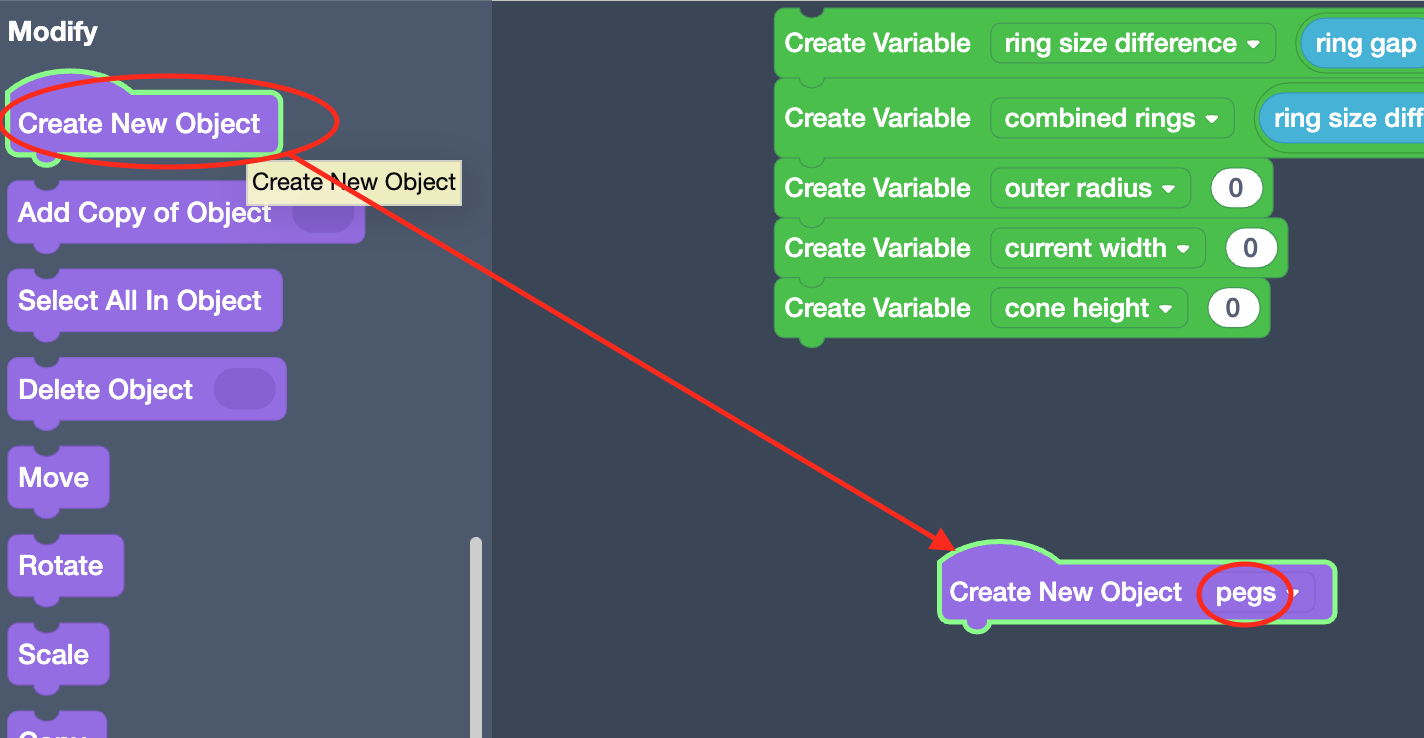The height and width of the screenshot is (738, 1424).
Task: Open the outer radius variable dropdown
Action: tap(1089, 189)
